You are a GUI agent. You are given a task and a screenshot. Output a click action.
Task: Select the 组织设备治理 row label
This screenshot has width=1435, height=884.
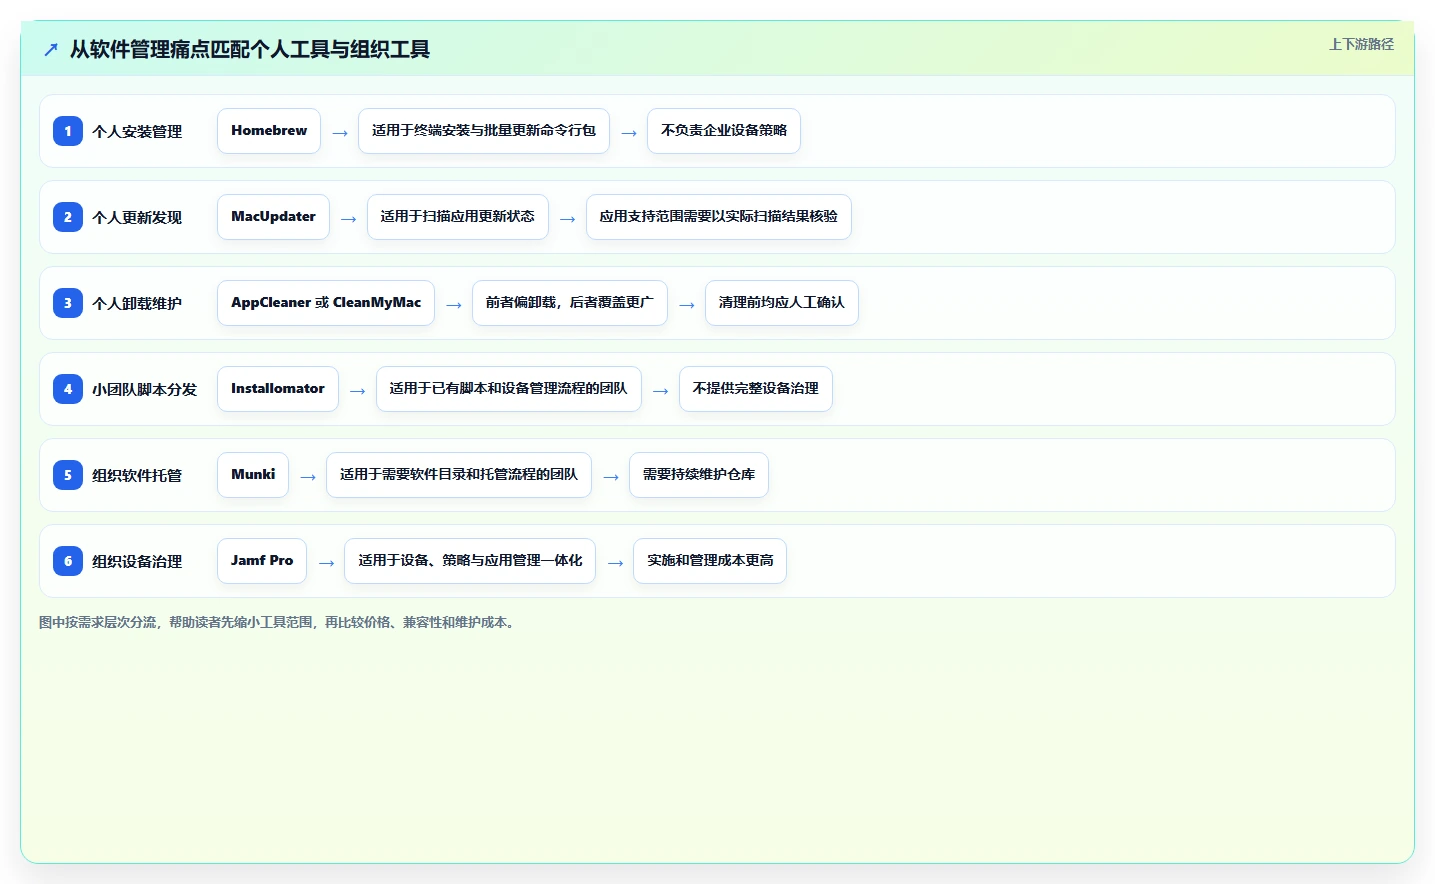[137, 561]
